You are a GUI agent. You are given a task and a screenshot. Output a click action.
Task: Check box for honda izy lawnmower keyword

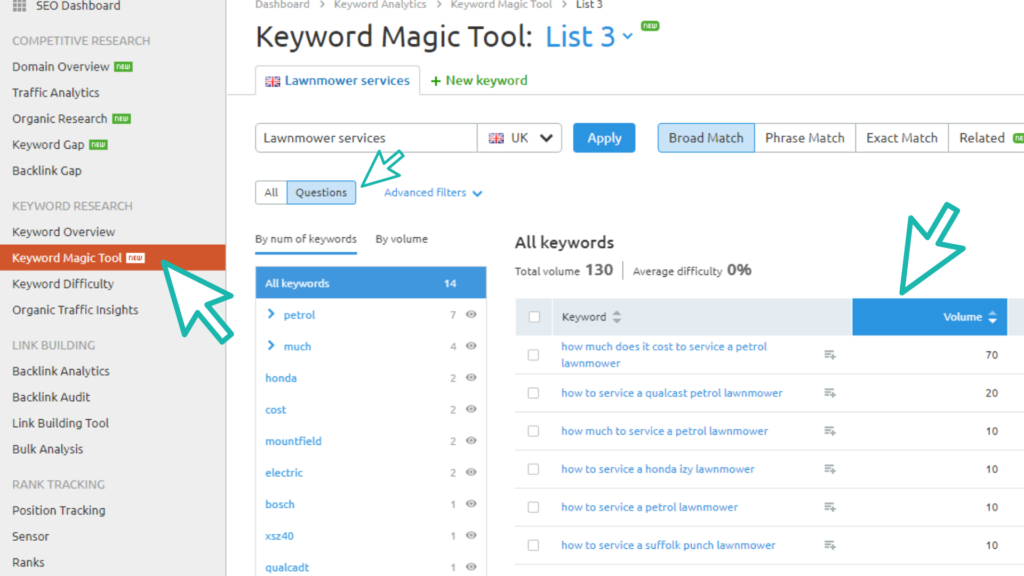[534, 469]
